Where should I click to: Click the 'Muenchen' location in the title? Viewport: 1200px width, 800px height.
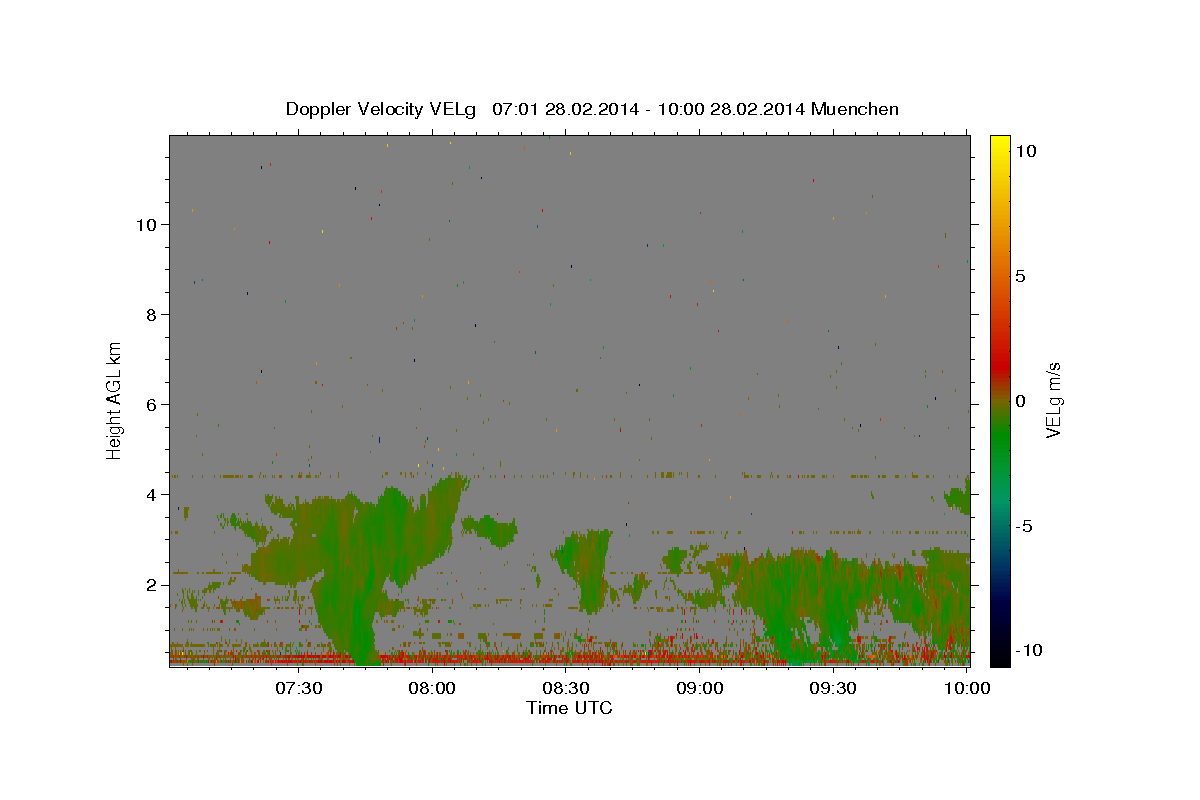click(855, 109)
